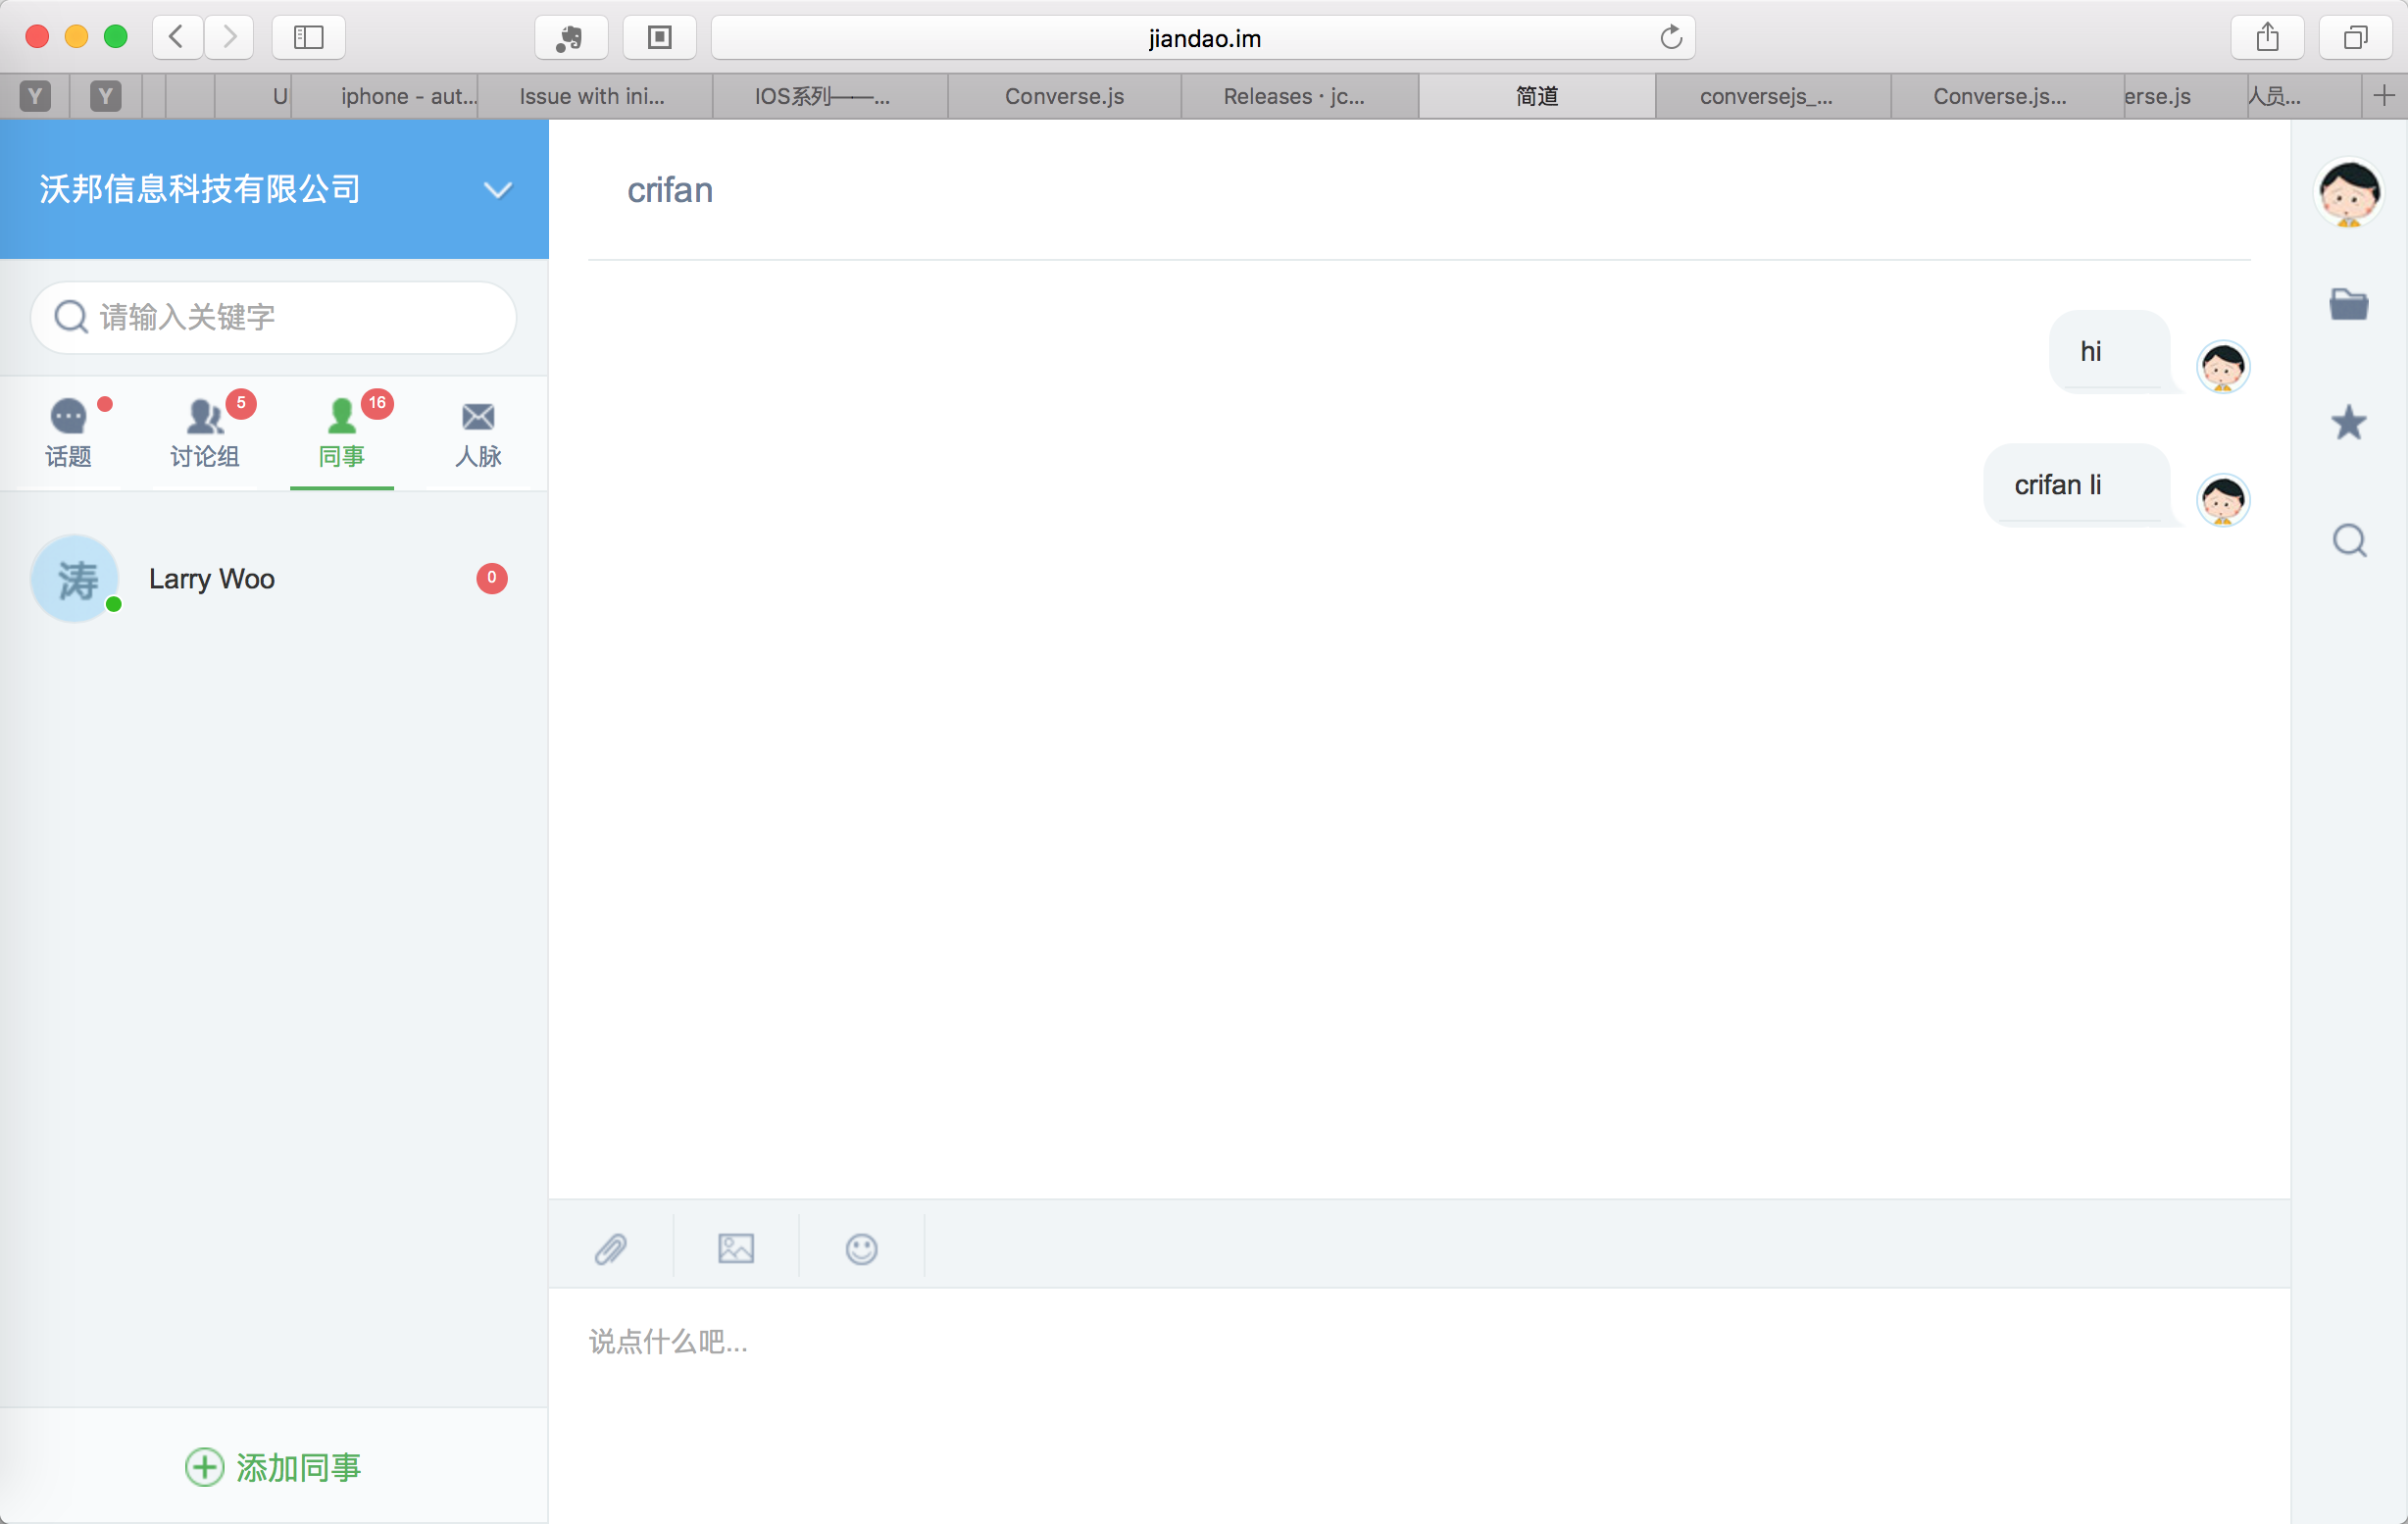Click the Safari page reload button

[x=1671, y=38]
